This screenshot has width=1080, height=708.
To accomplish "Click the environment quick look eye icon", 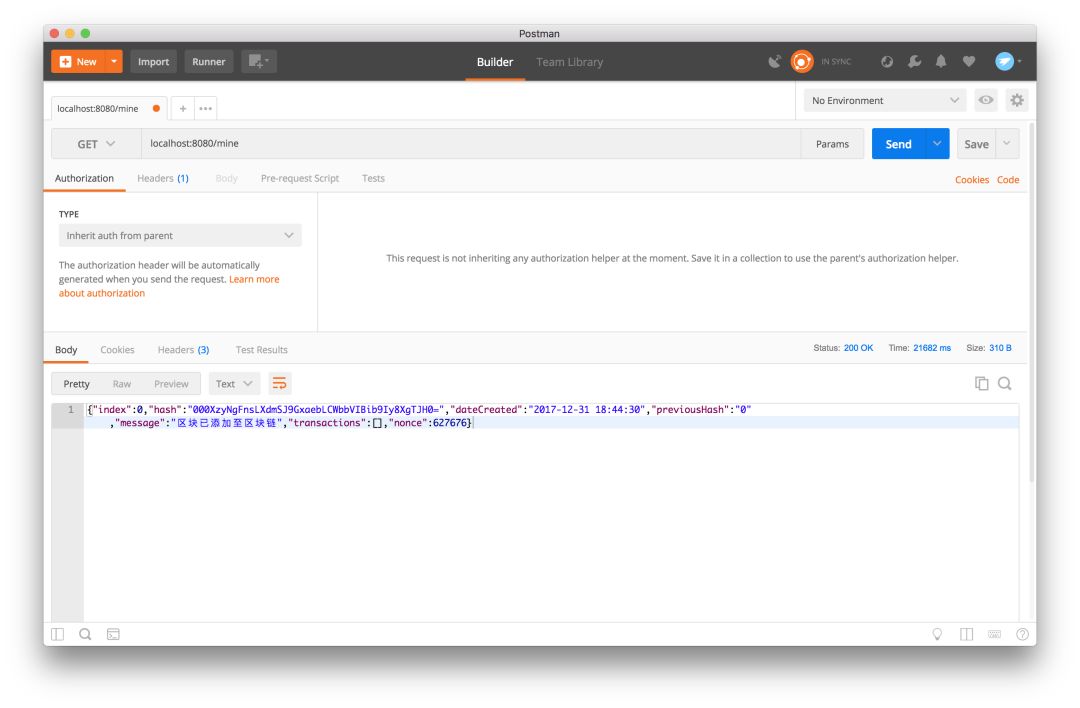I will 986,101.
